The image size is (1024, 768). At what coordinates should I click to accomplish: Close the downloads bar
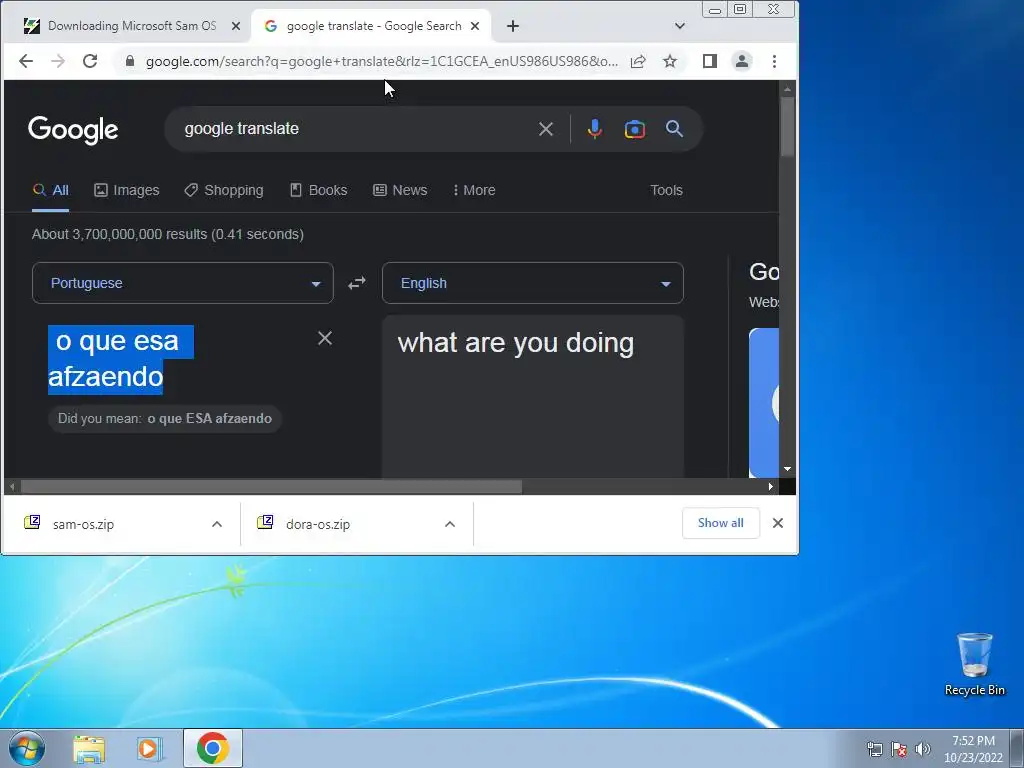tap(778, 523)
